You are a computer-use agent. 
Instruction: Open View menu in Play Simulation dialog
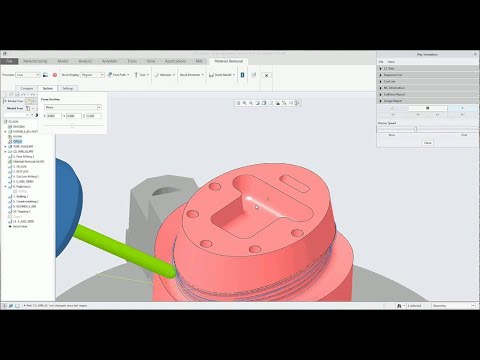pyautogui.click(x=391, y=62)
